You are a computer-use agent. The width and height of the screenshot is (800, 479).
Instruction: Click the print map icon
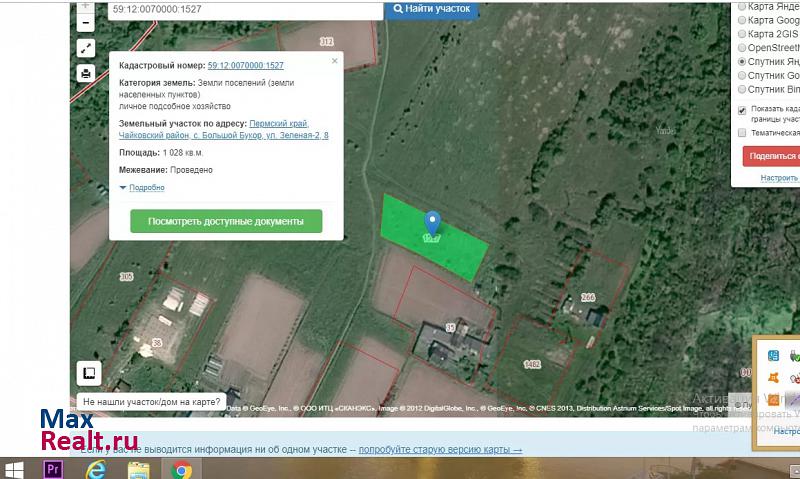(85, 73)
